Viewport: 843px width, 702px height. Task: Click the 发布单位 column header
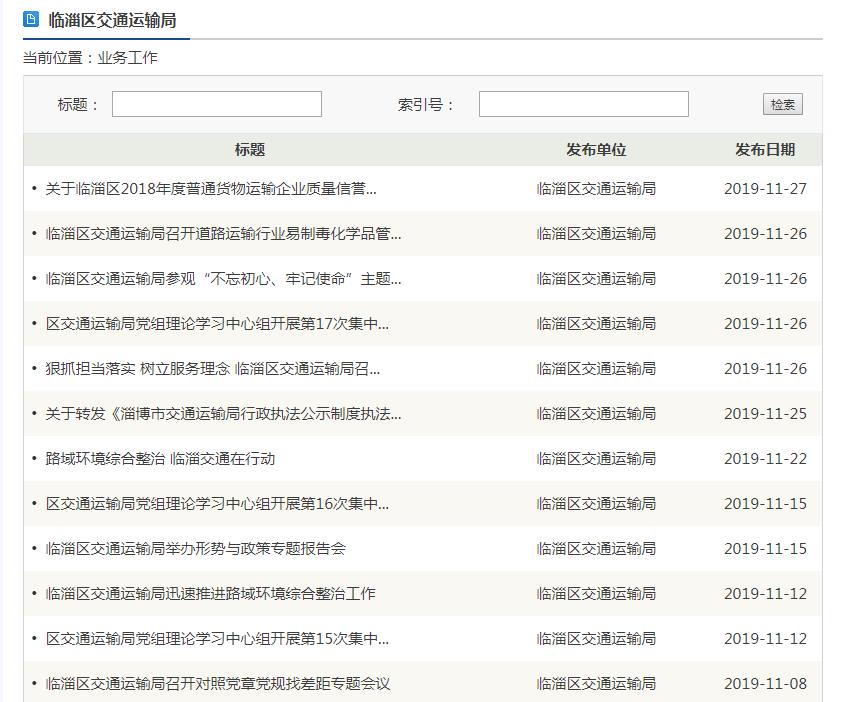(x=596, y=150)
